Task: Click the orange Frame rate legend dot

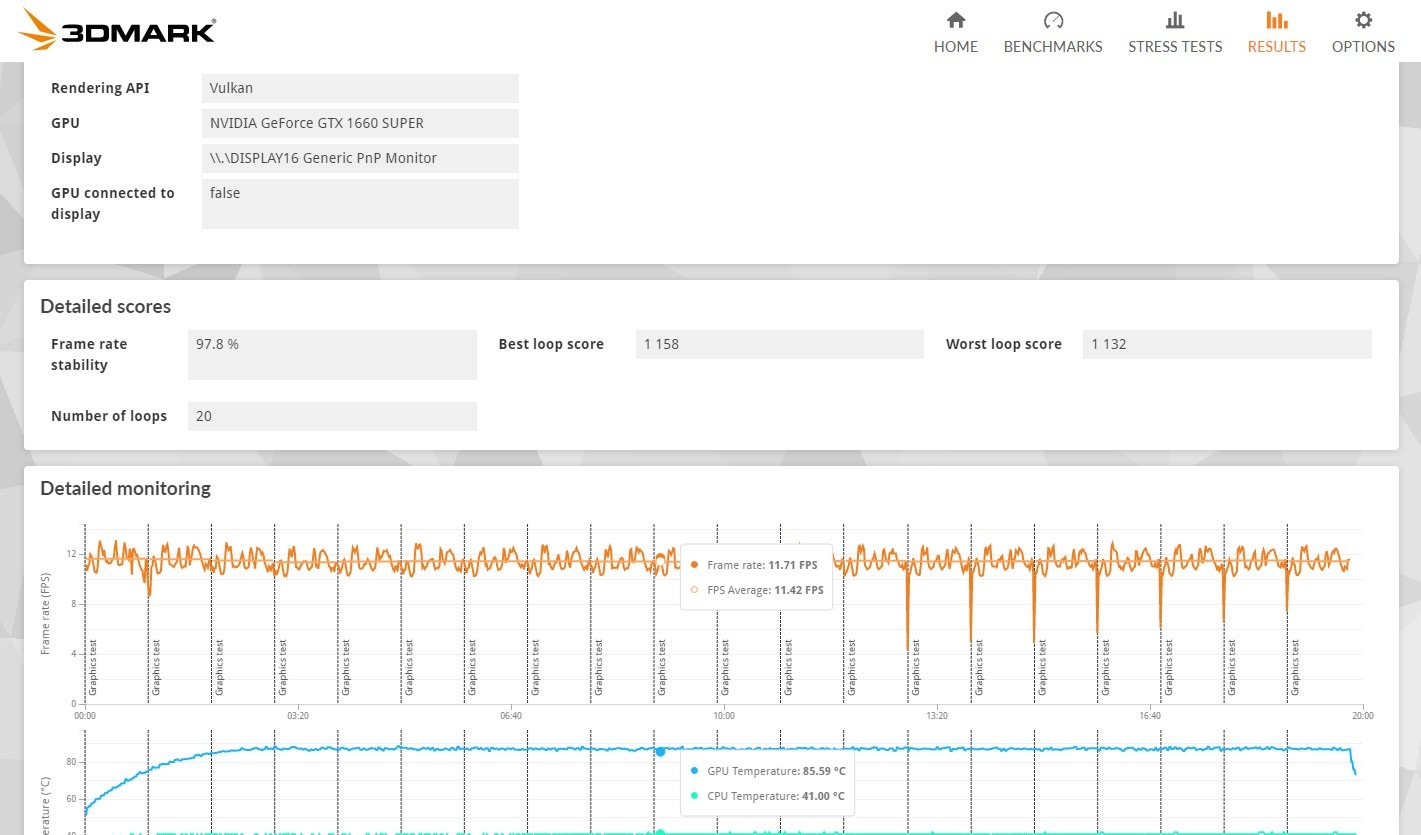Action: (x=694, y=565)
